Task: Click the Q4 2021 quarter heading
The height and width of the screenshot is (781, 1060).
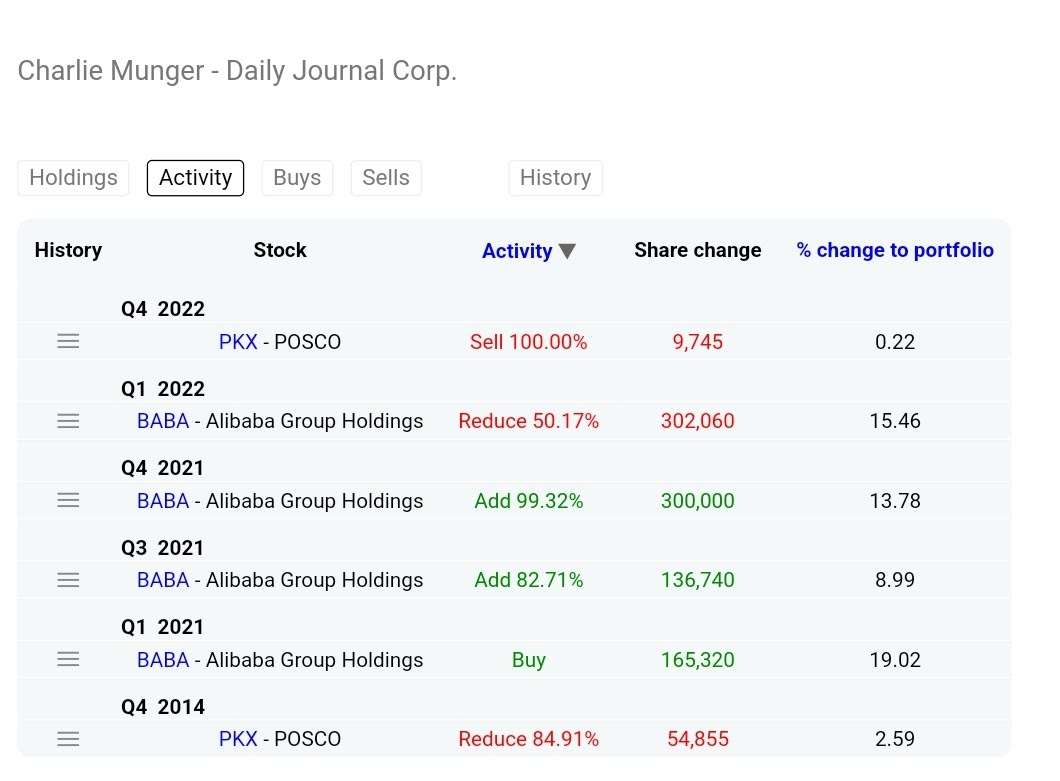Action: point(162,468)
